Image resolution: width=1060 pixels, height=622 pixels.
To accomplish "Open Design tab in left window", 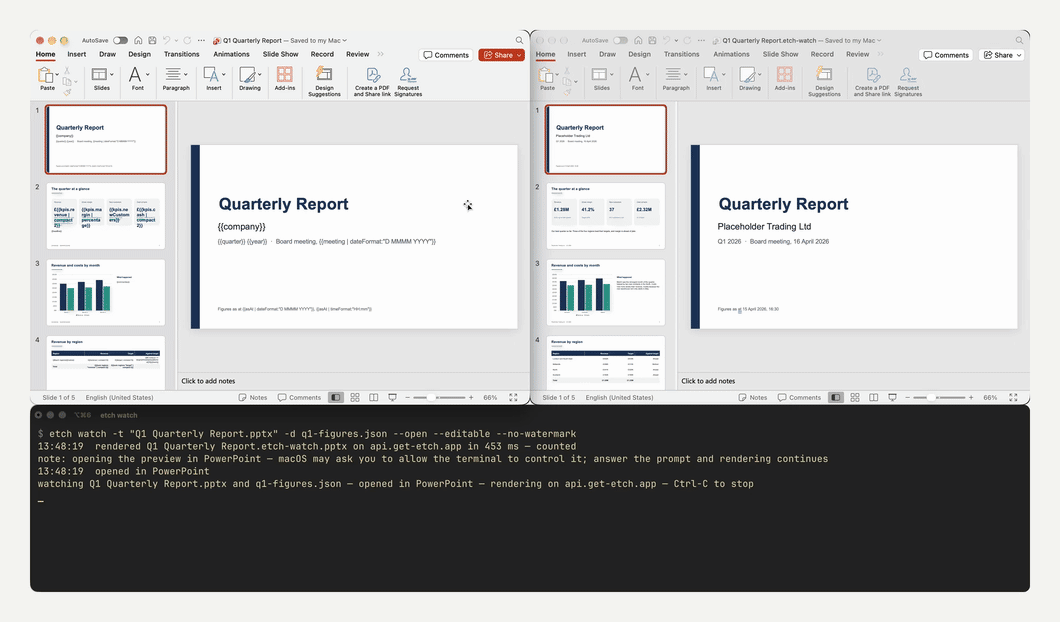I will click(139, 54).
